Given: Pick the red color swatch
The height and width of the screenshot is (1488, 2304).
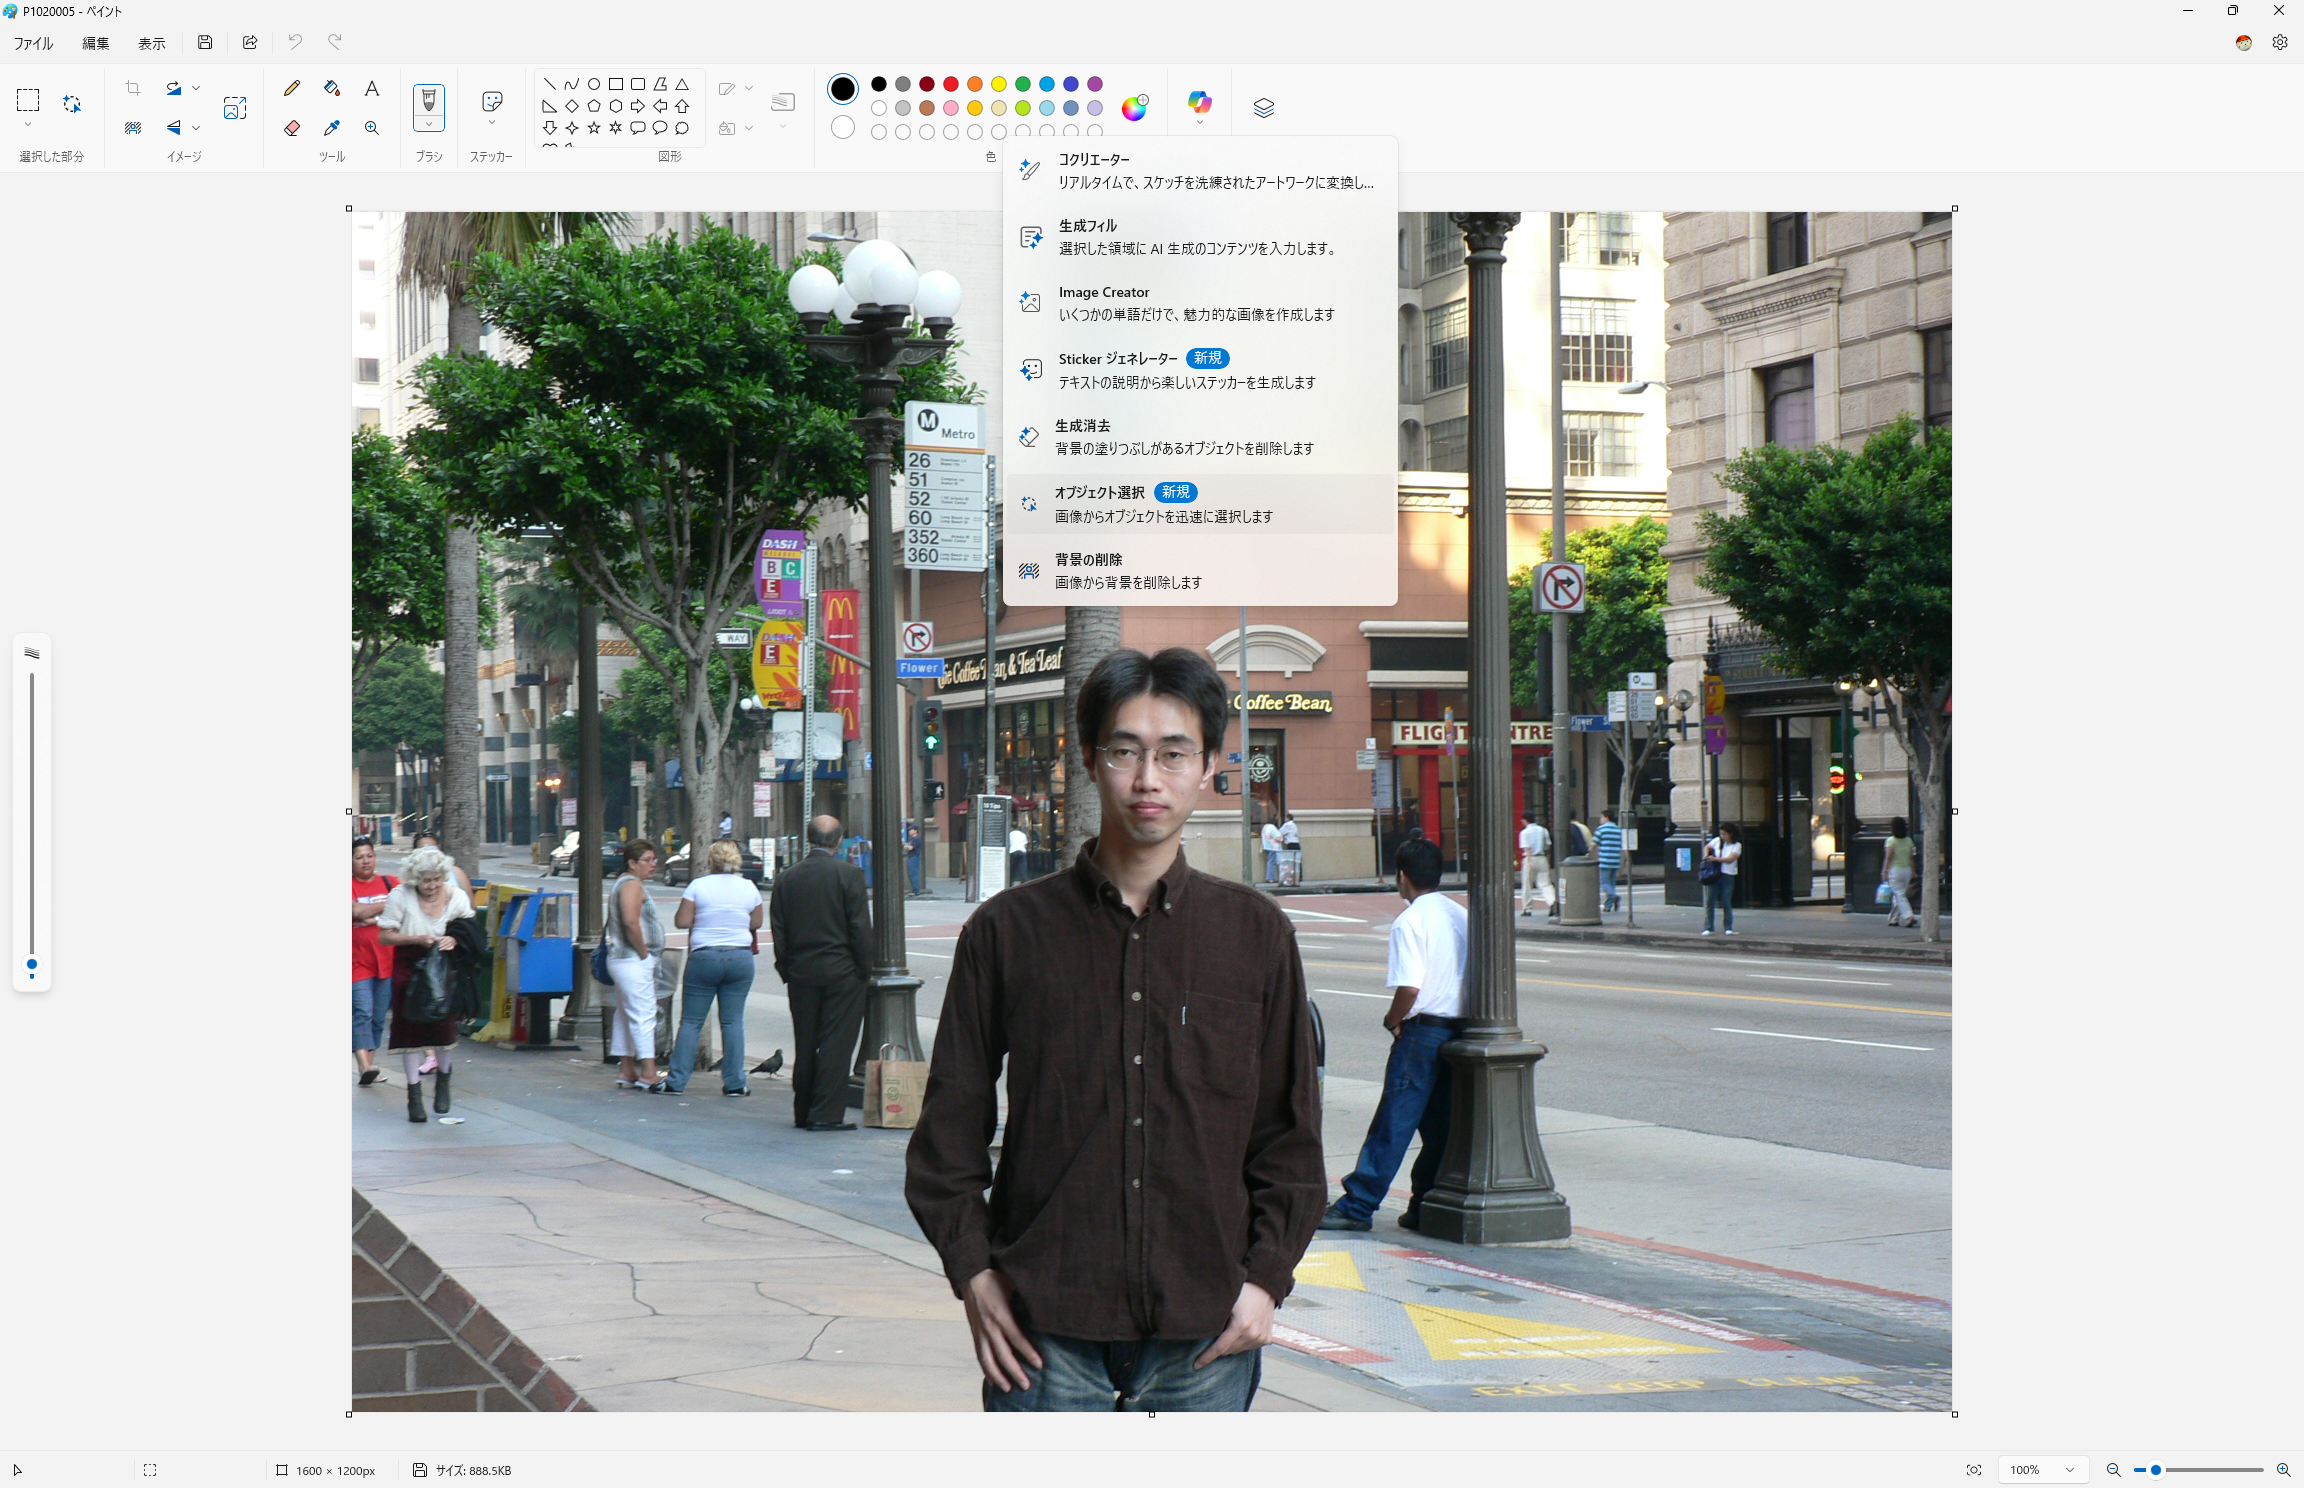Looking at the screenshot, I should (x=951, y=84).
